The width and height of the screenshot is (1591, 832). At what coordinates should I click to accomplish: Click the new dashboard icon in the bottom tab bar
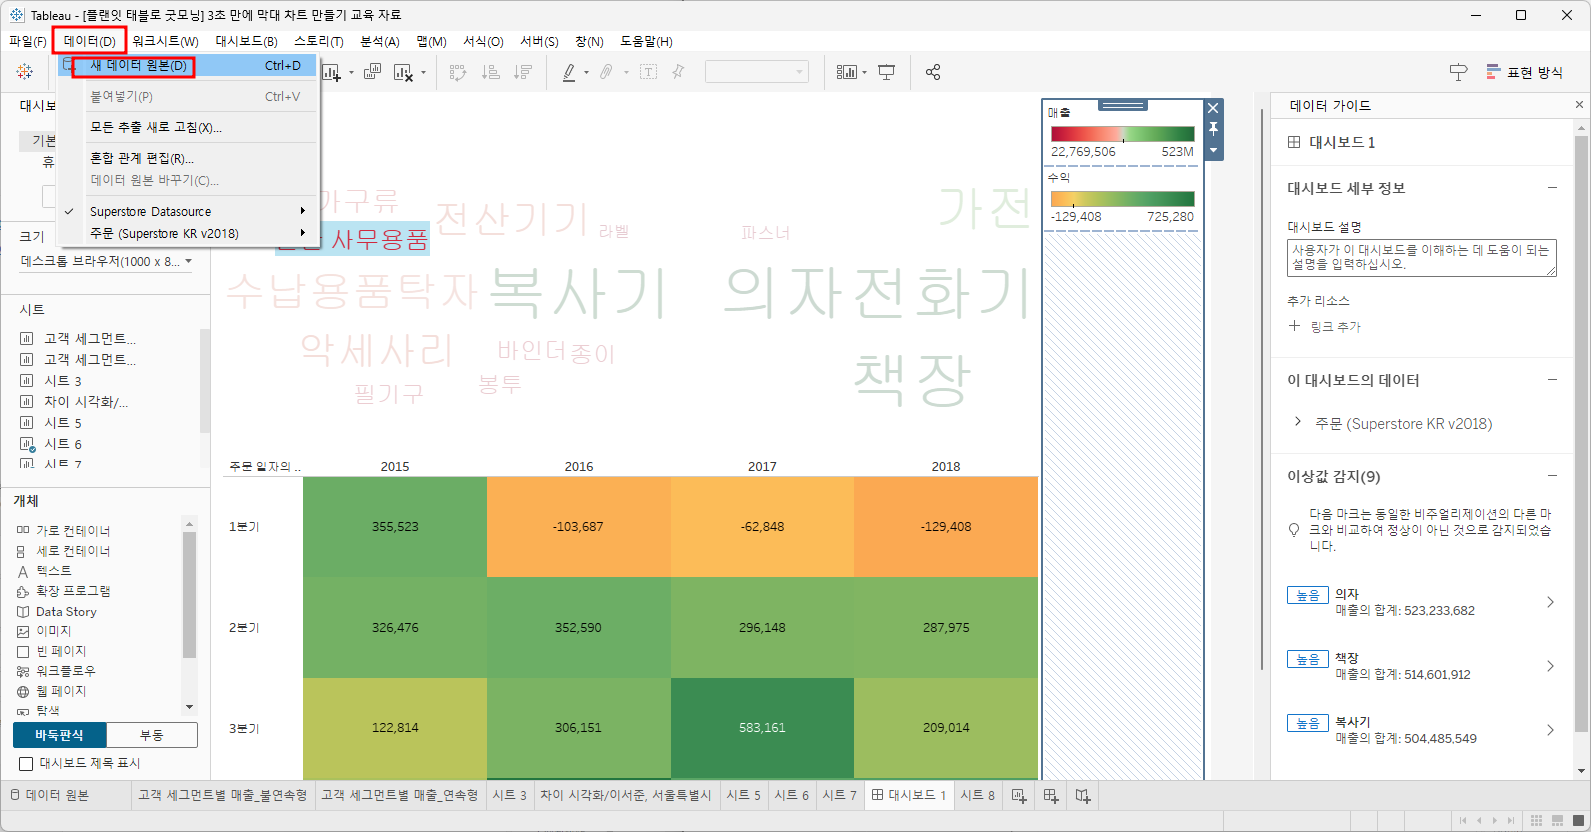[1051, 796]
